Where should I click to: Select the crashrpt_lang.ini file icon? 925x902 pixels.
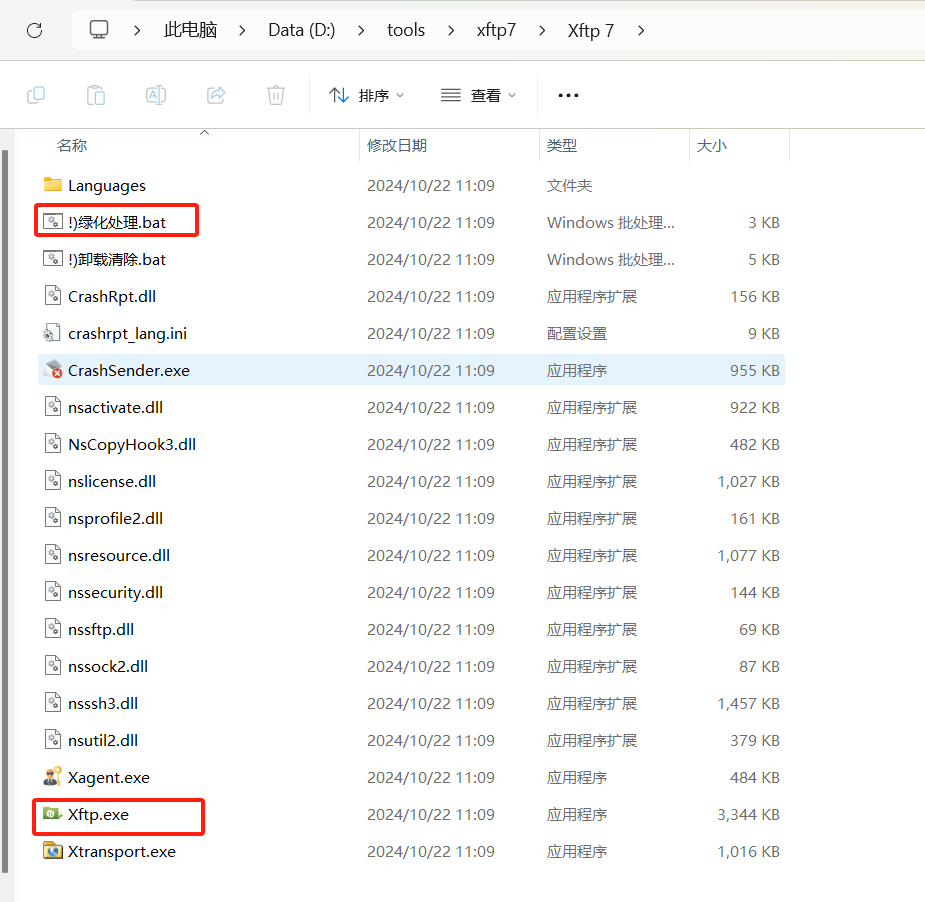coord(51,333)
